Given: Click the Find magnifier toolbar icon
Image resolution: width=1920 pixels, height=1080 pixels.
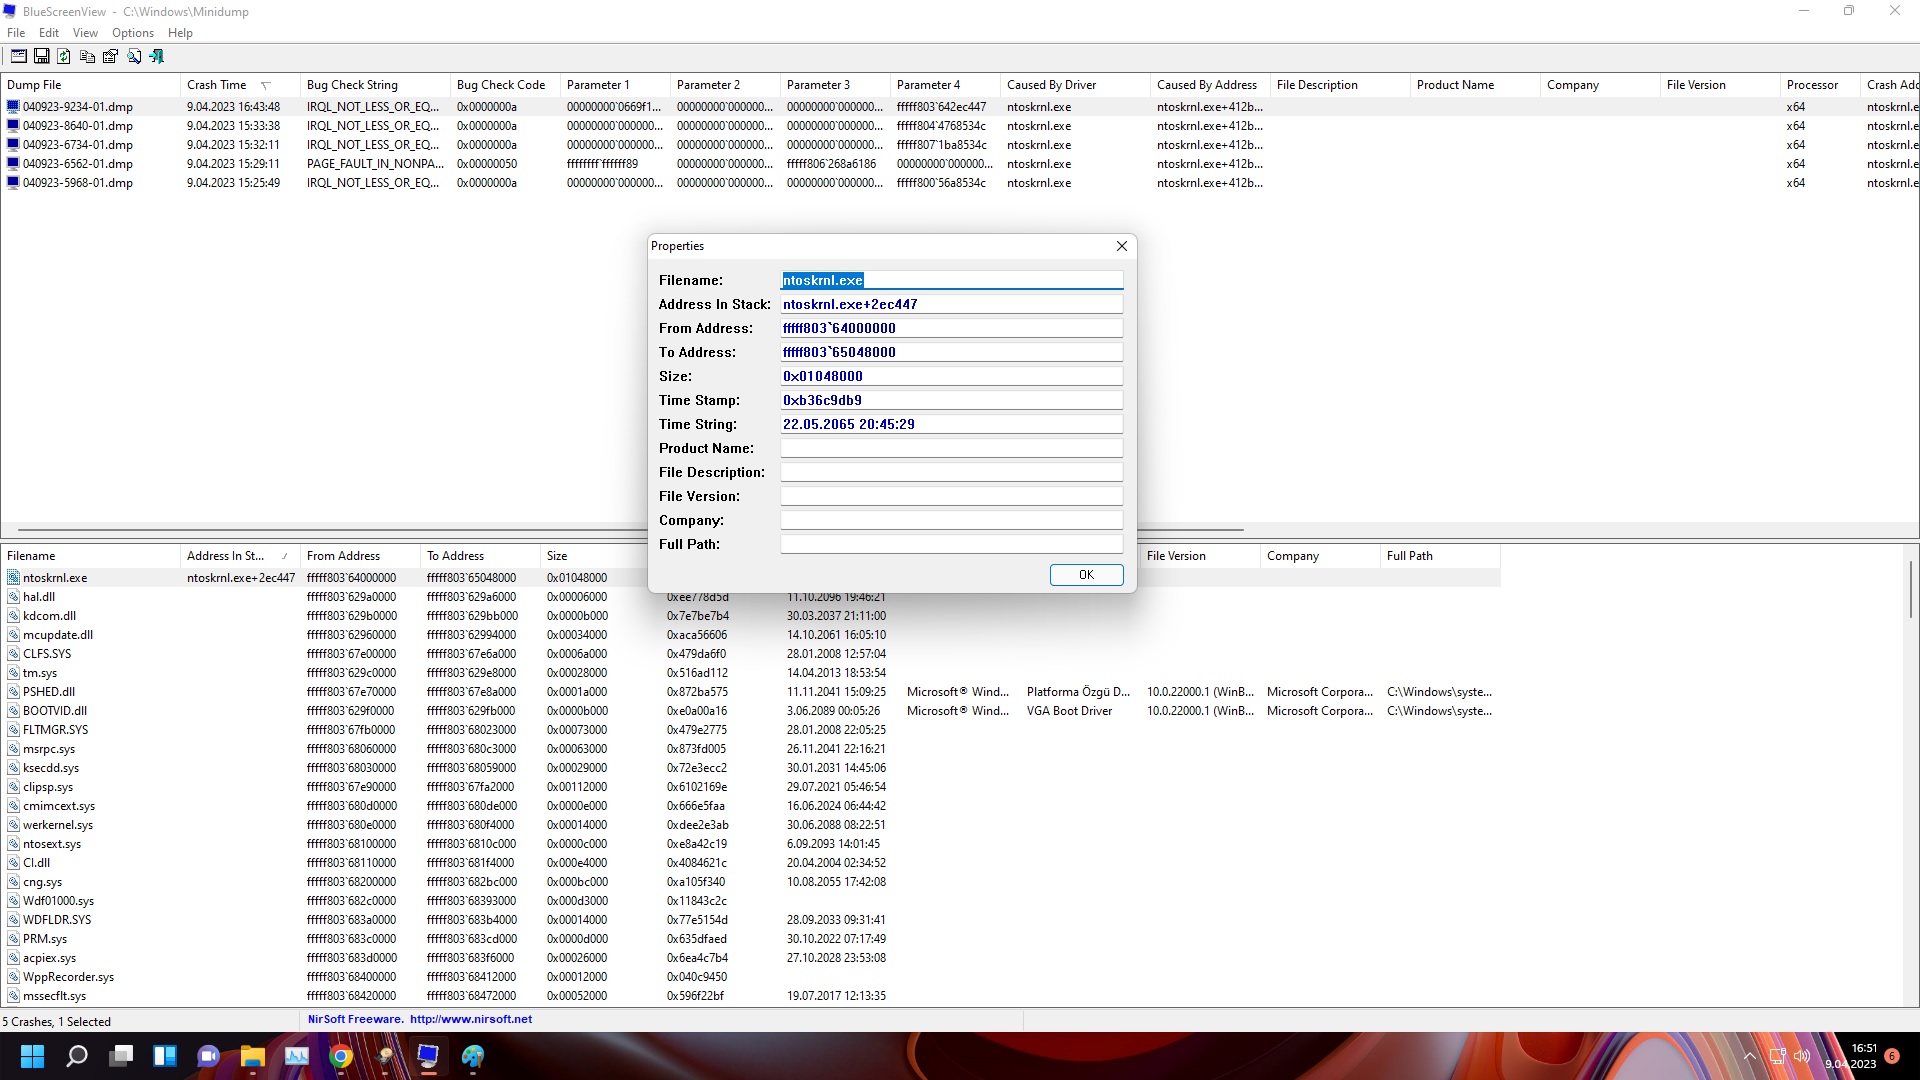Looking at the screenshot, I should 133,57.
